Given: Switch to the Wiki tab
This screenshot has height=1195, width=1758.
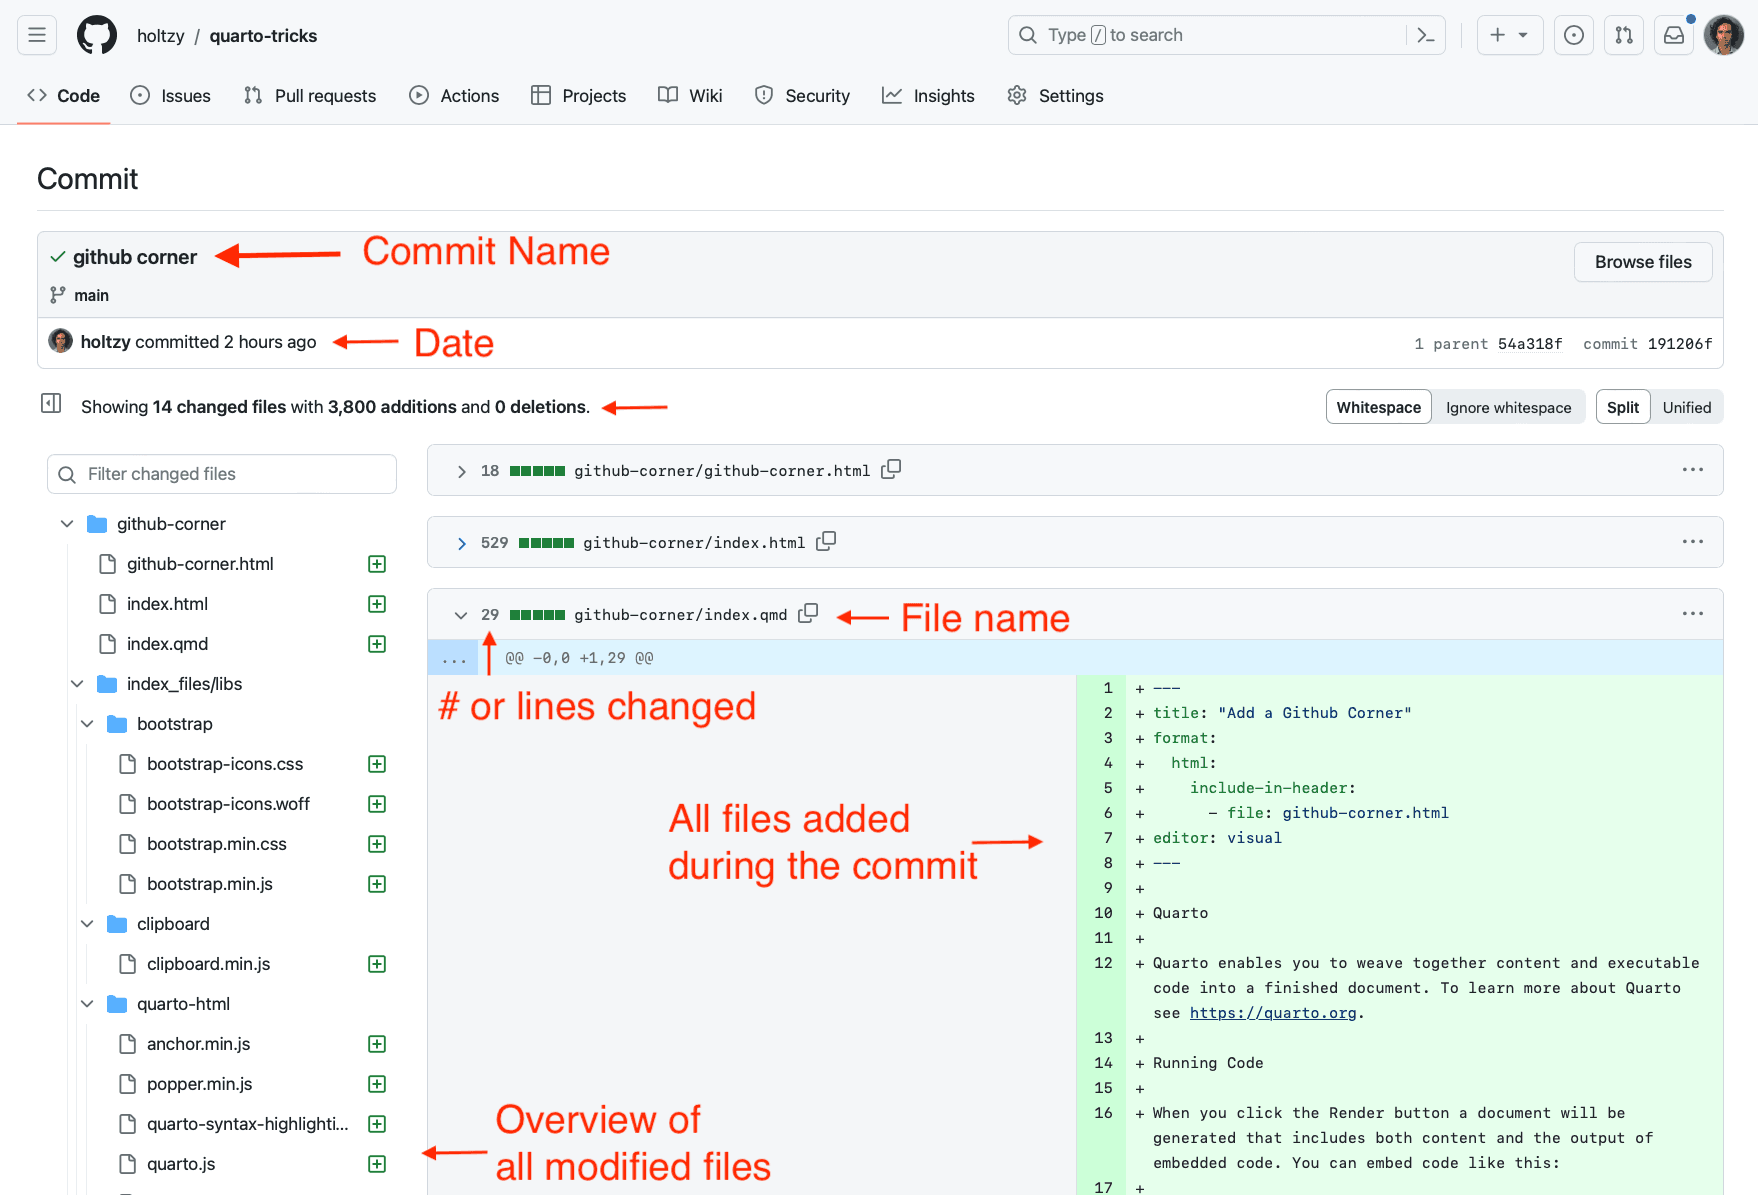Looking at the screenshot, I should pos(690,96).
